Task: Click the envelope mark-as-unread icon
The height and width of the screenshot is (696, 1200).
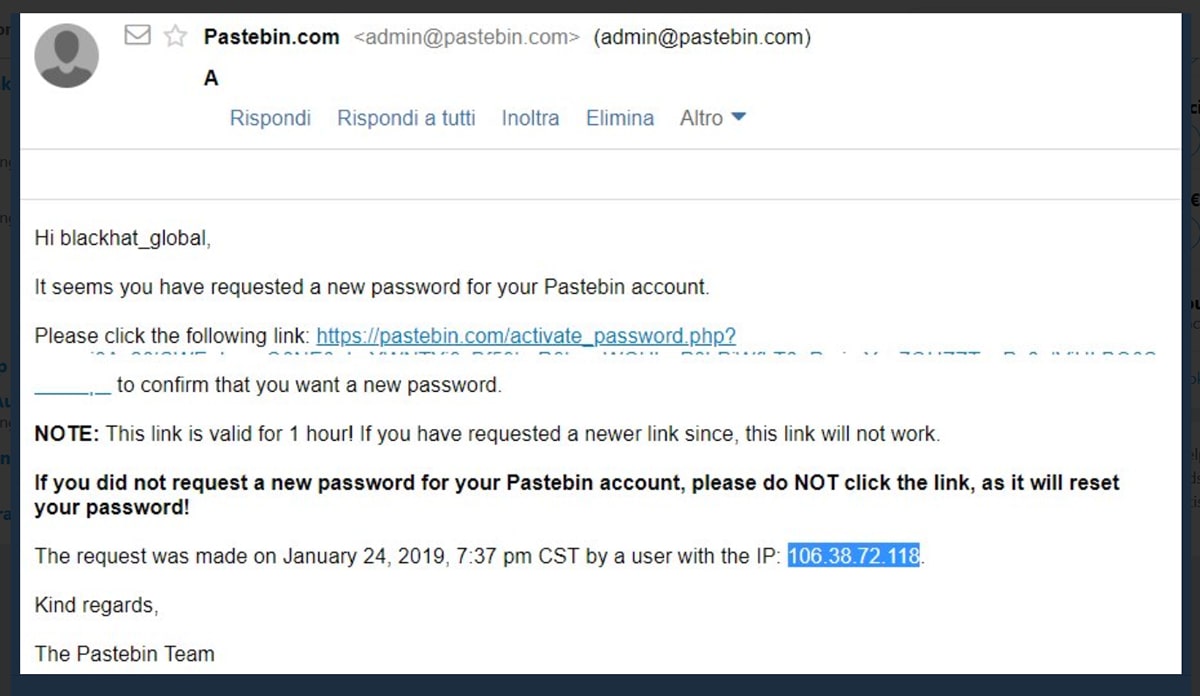Action: 138,36
